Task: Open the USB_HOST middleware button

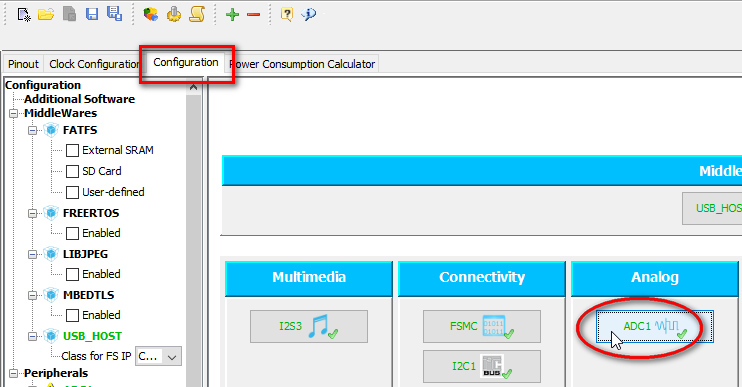Action: [712, 208]
